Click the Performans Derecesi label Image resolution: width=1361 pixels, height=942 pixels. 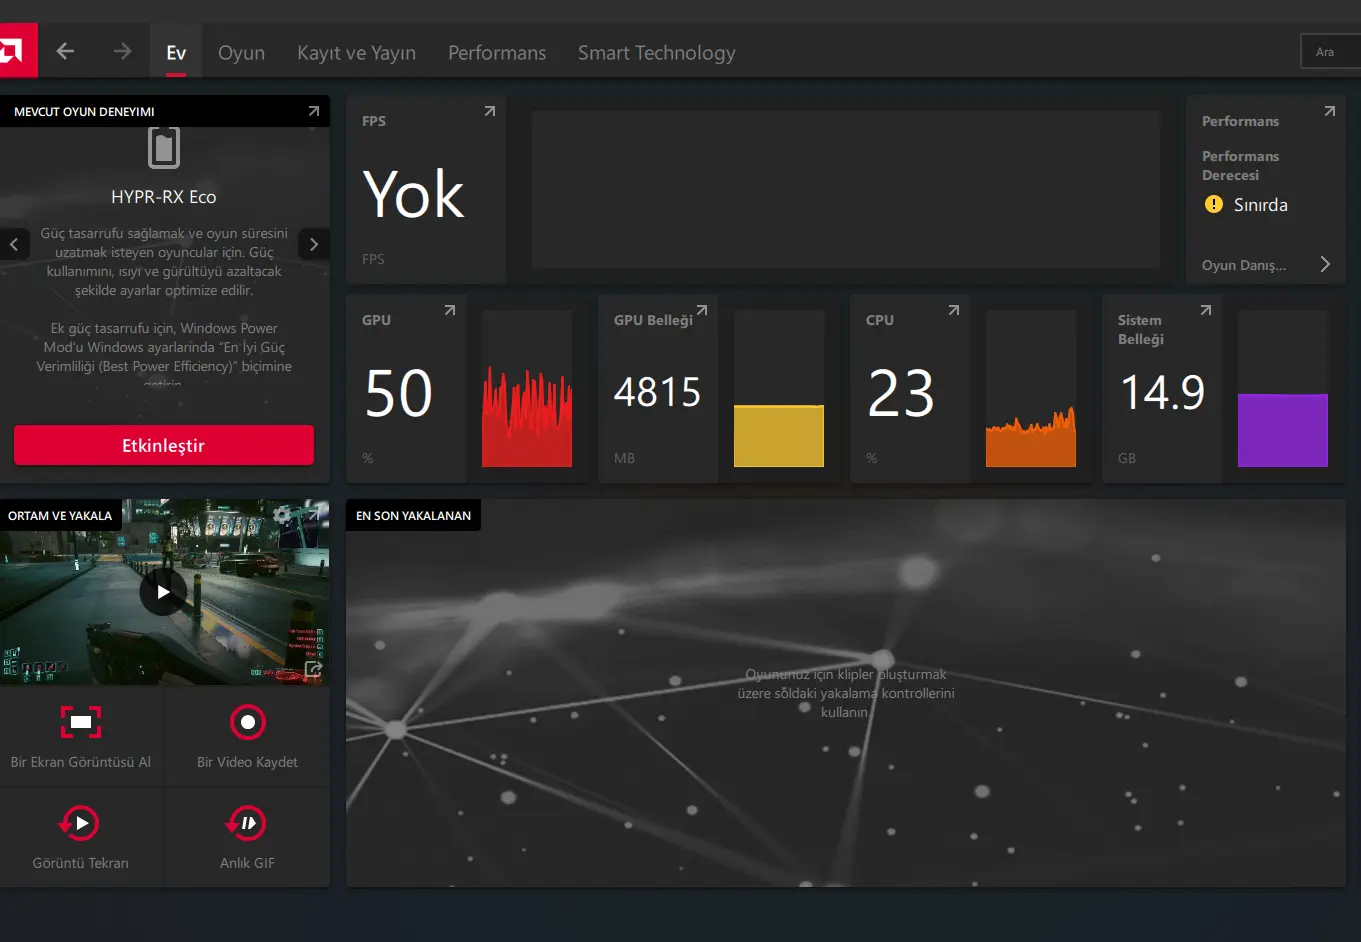pos(1240,165)
